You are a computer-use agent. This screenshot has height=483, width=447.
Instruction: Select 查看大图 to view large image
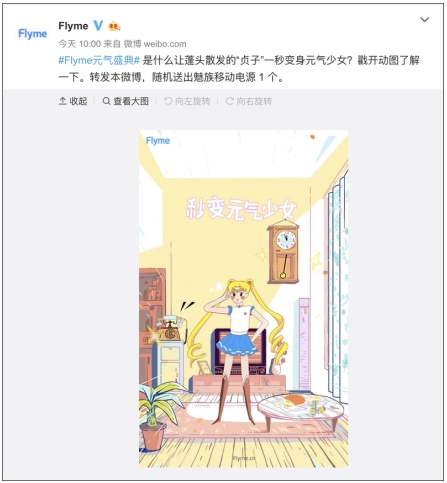click(131, 101)
